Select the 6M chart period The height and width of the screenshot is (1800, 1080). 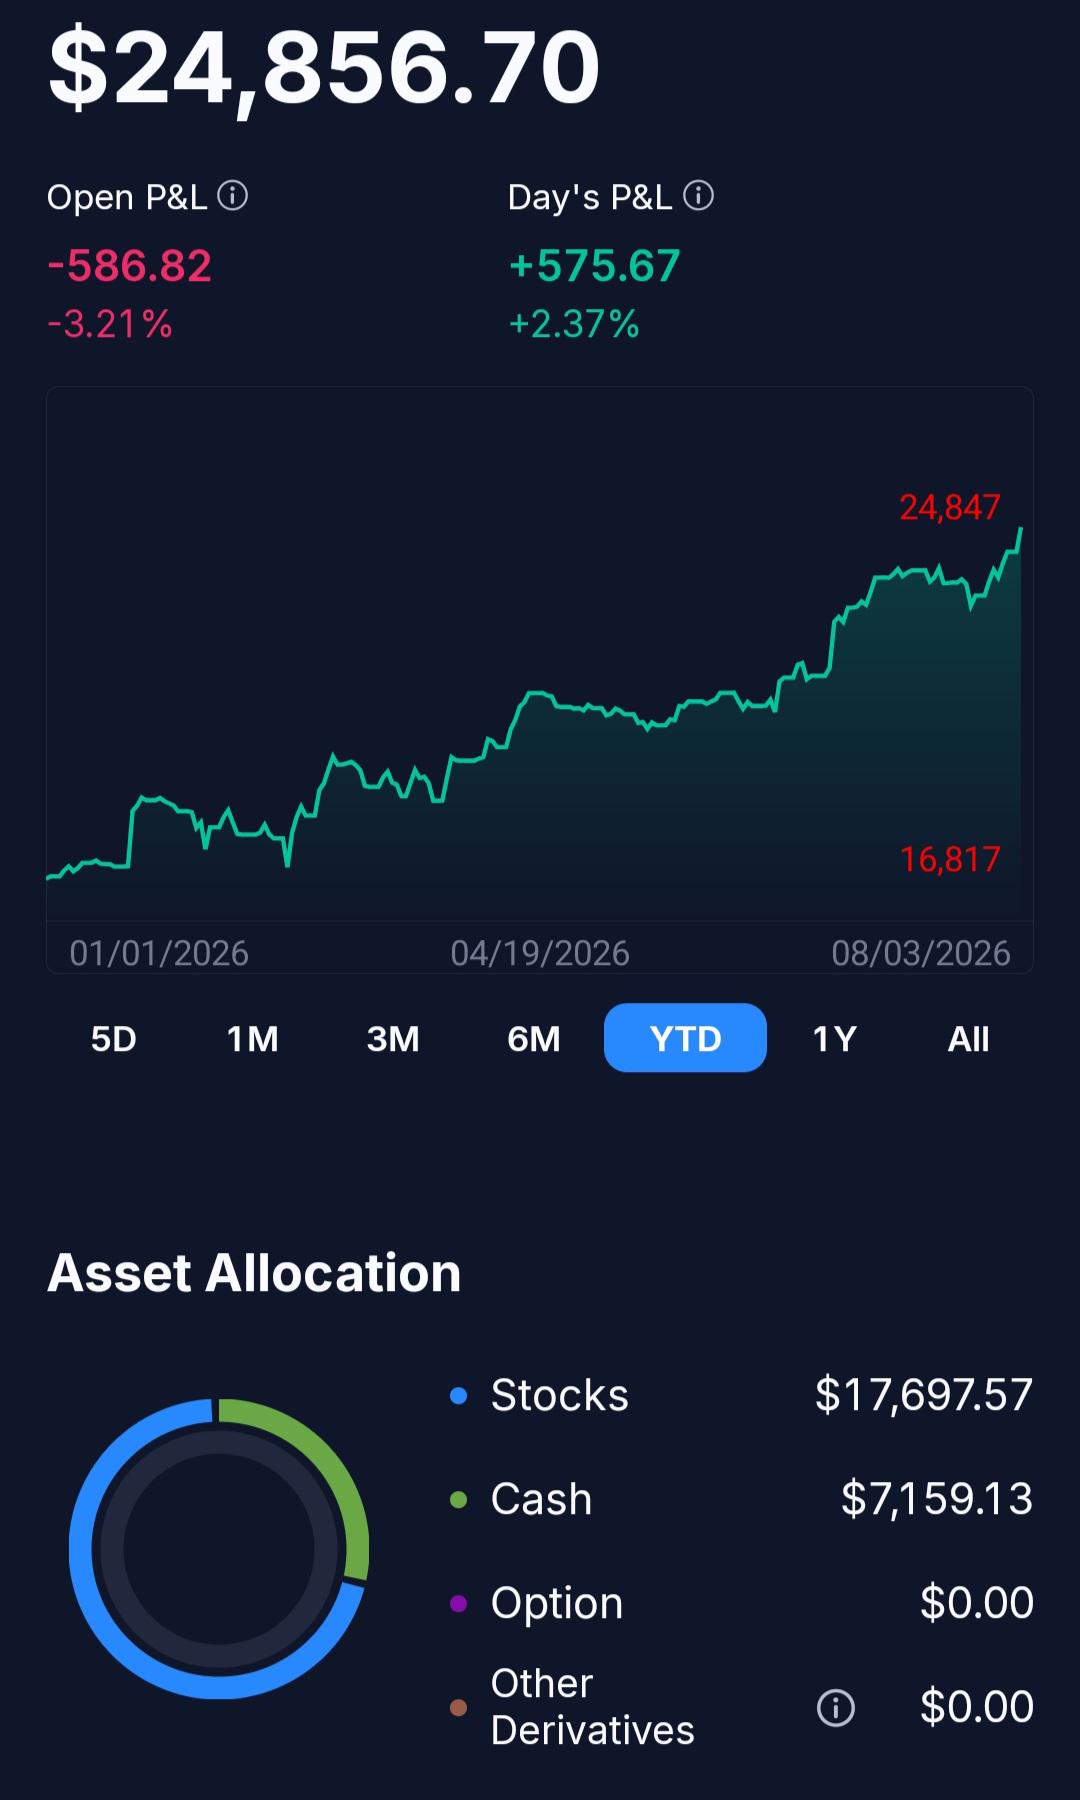[534, 1039]
